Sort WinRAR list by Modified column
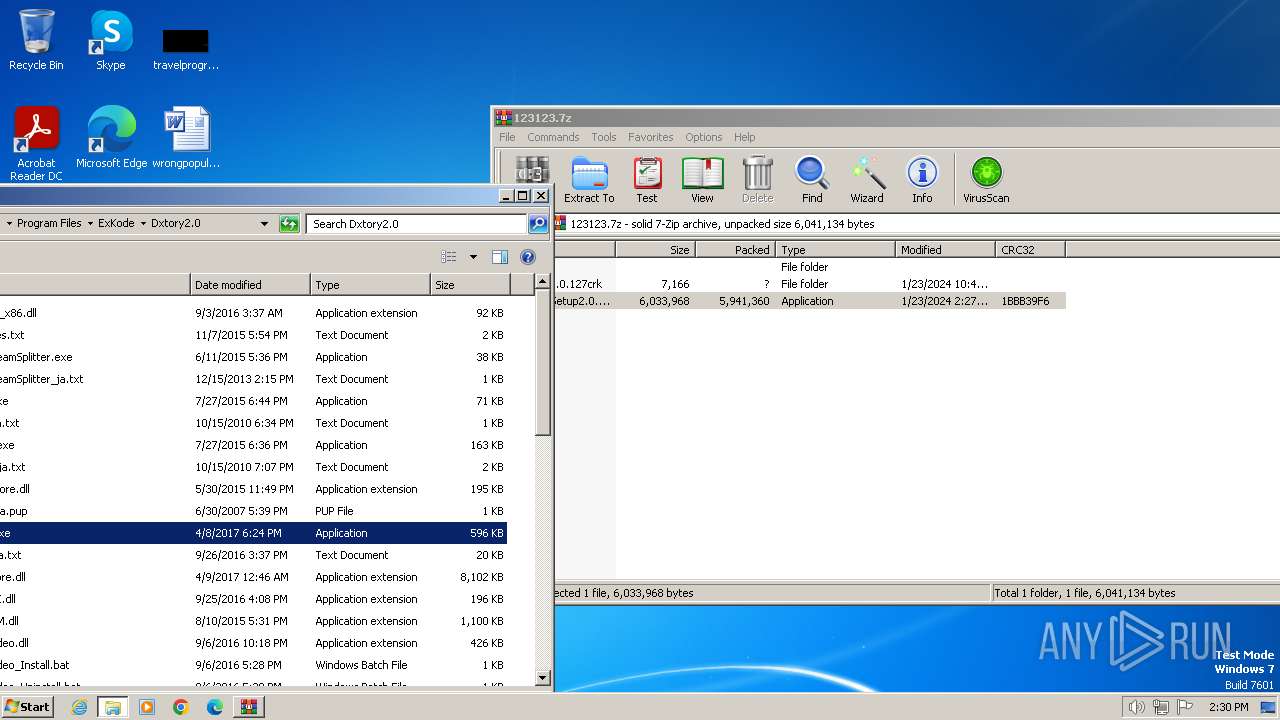The height and width of the screenshot is (720, 1280). pyautogui.click(x=945, y=250)
